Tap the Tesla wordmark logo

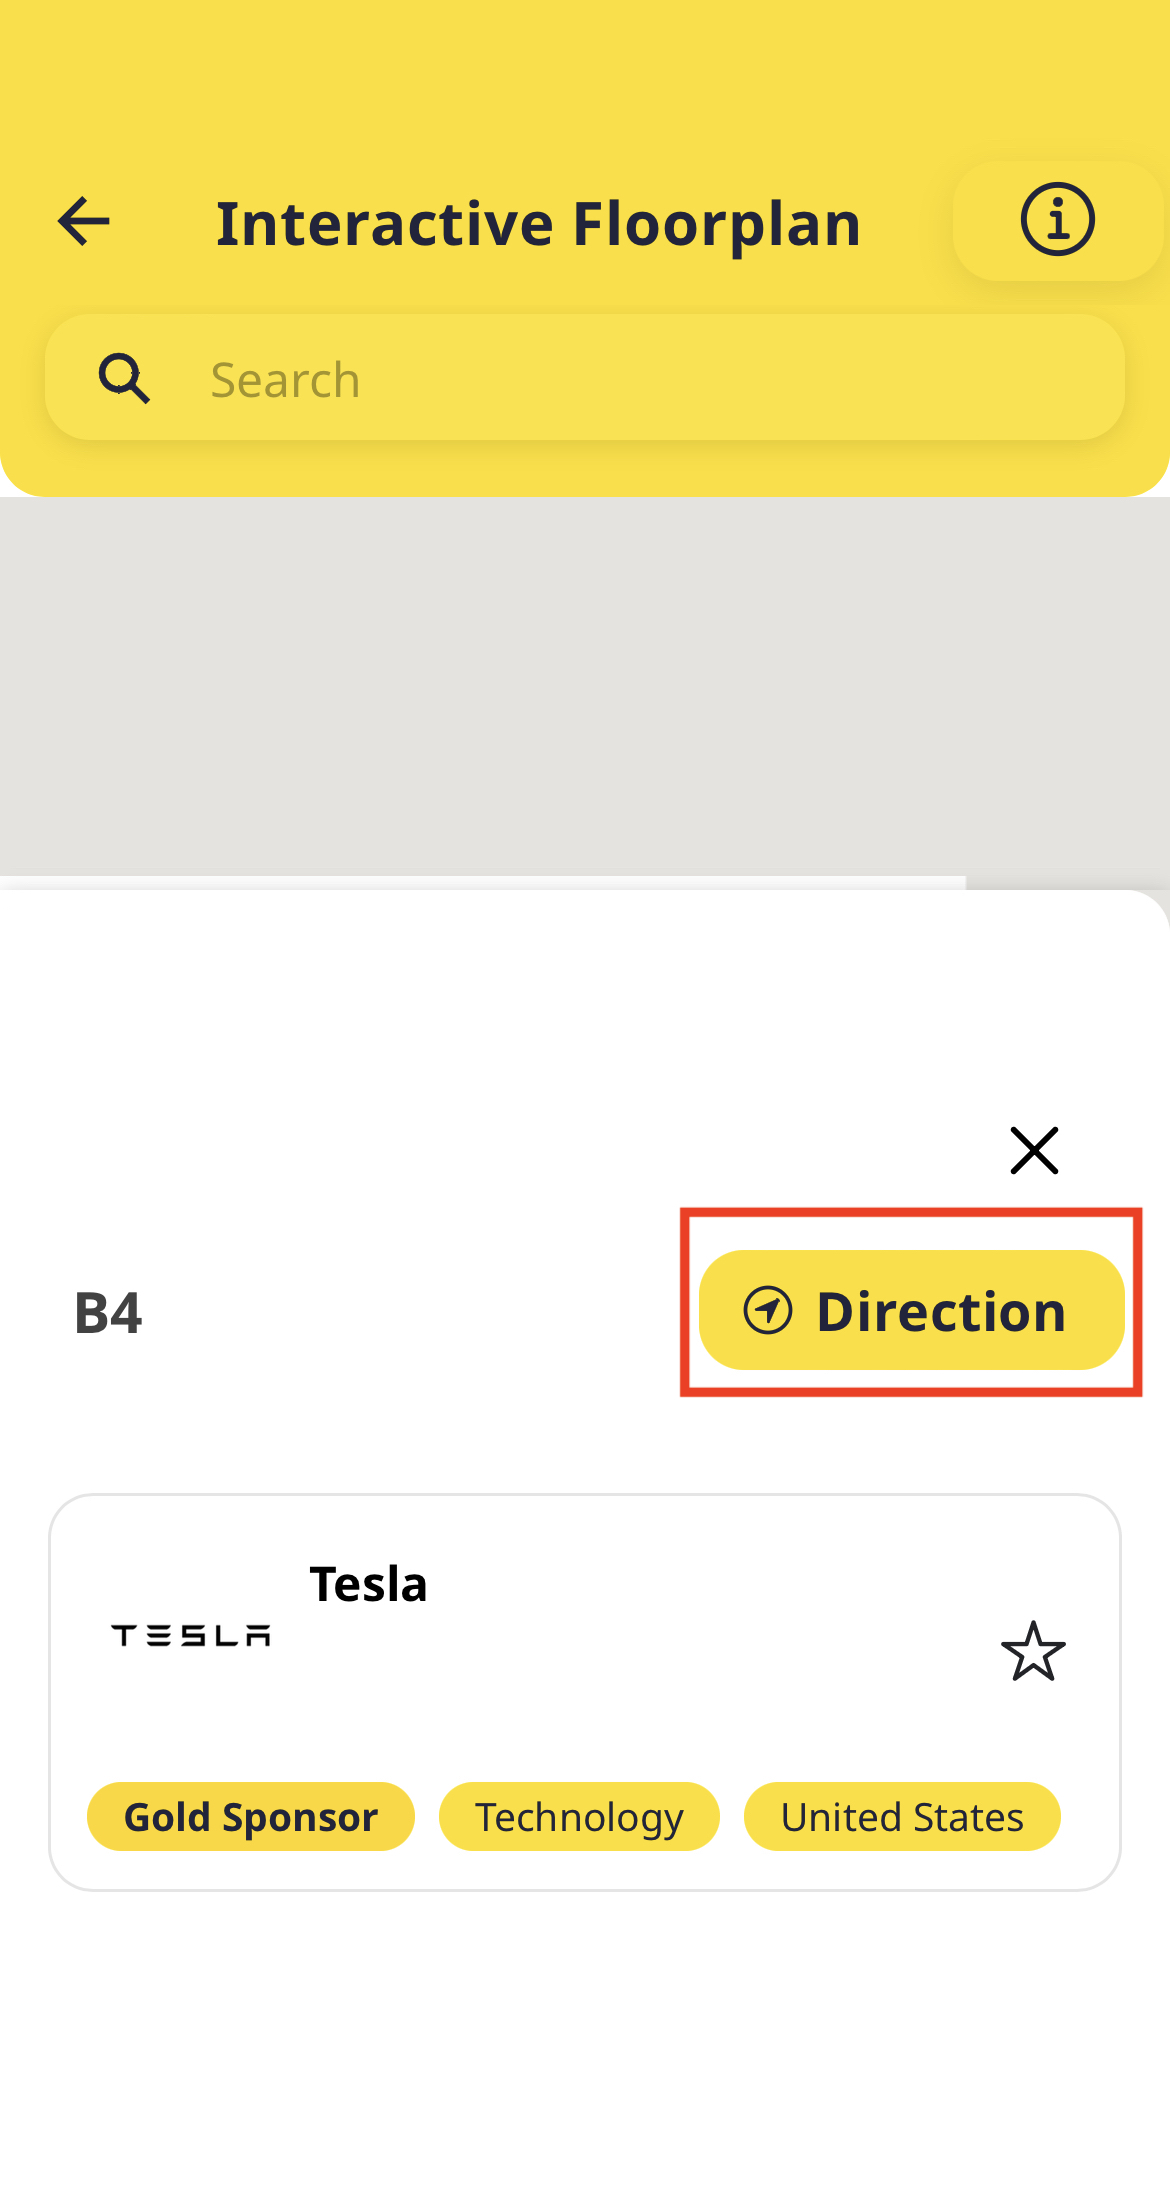191,1636
